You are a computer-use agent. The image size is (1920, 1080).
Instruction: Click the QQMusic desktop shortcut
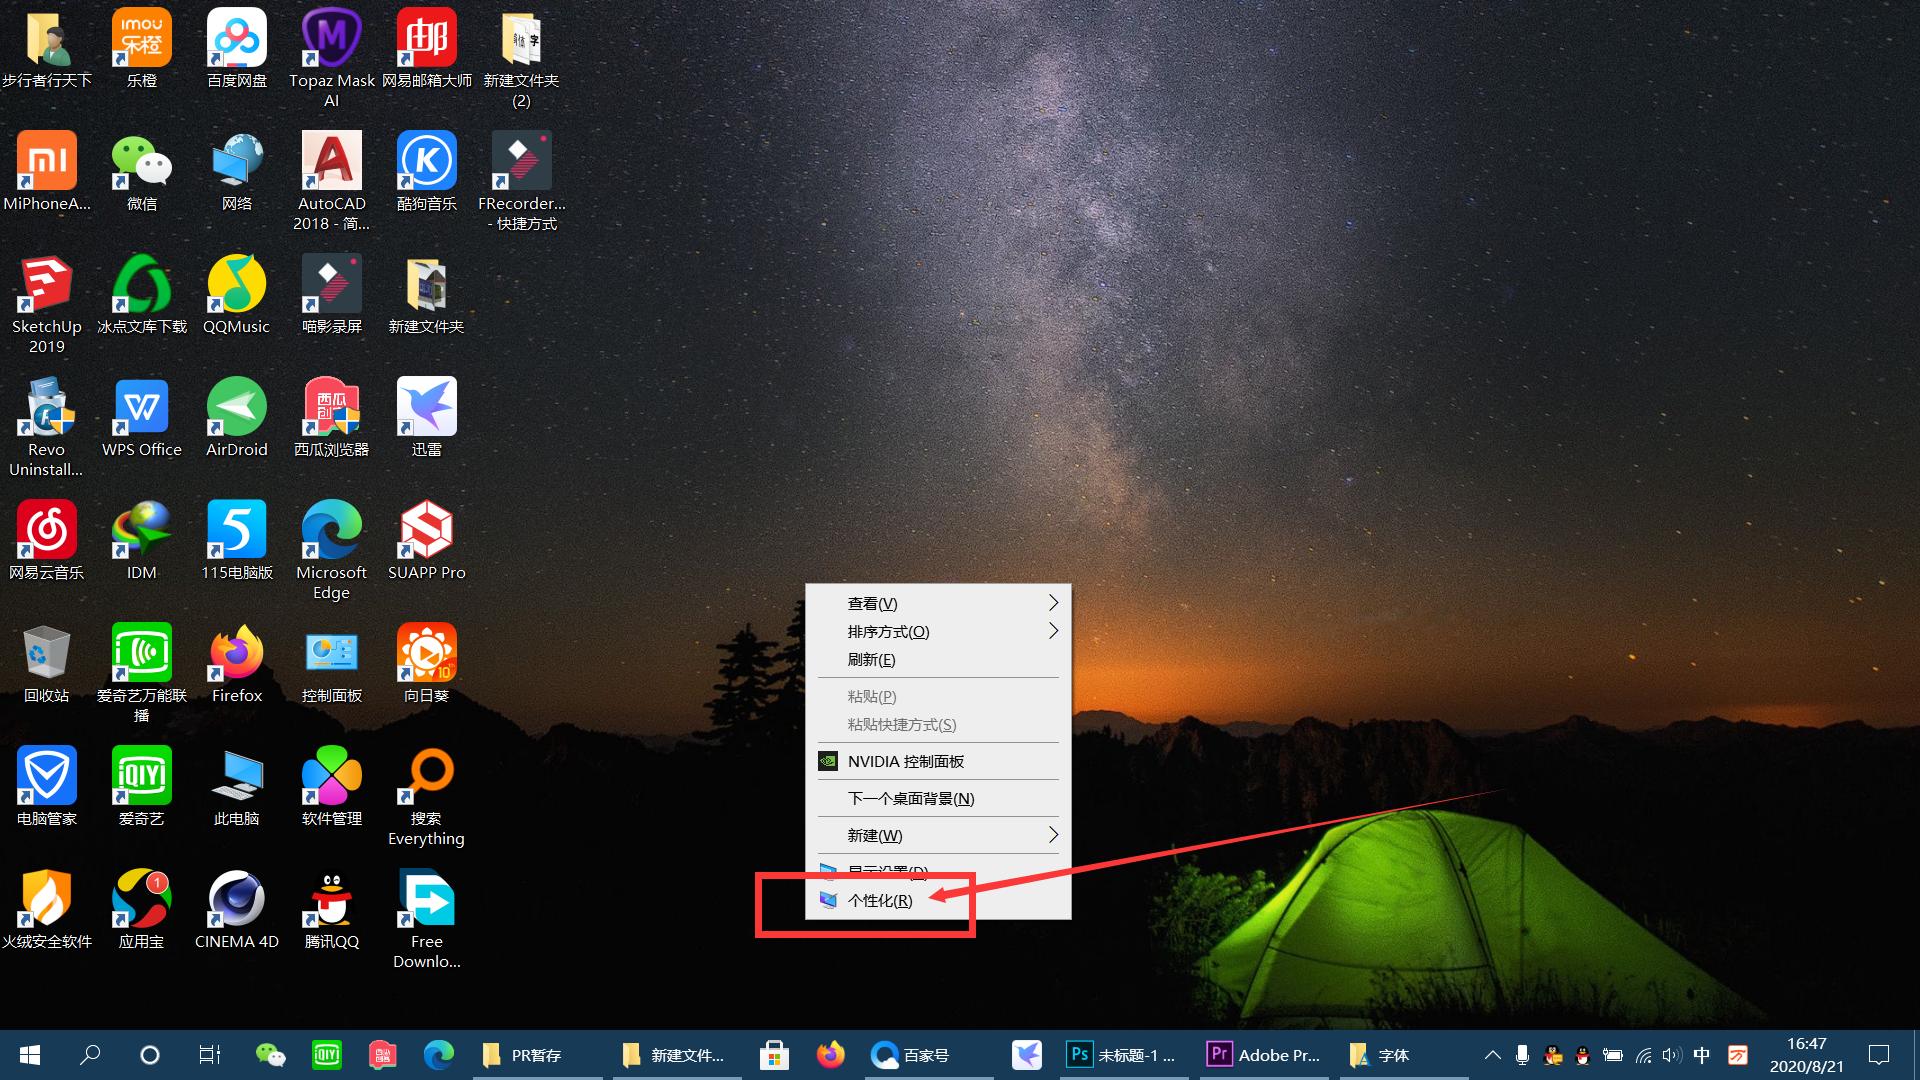(x=236, y=285)
